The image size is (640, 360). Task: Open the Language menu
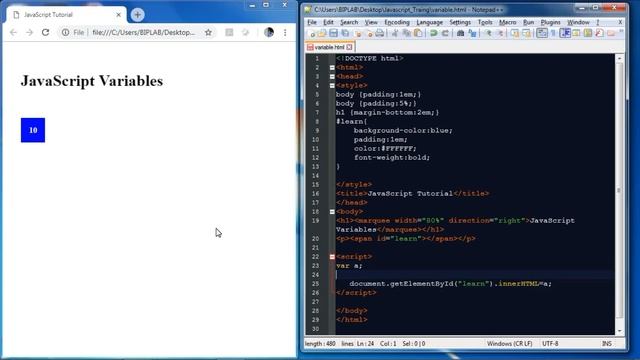(x=429, y=22)
